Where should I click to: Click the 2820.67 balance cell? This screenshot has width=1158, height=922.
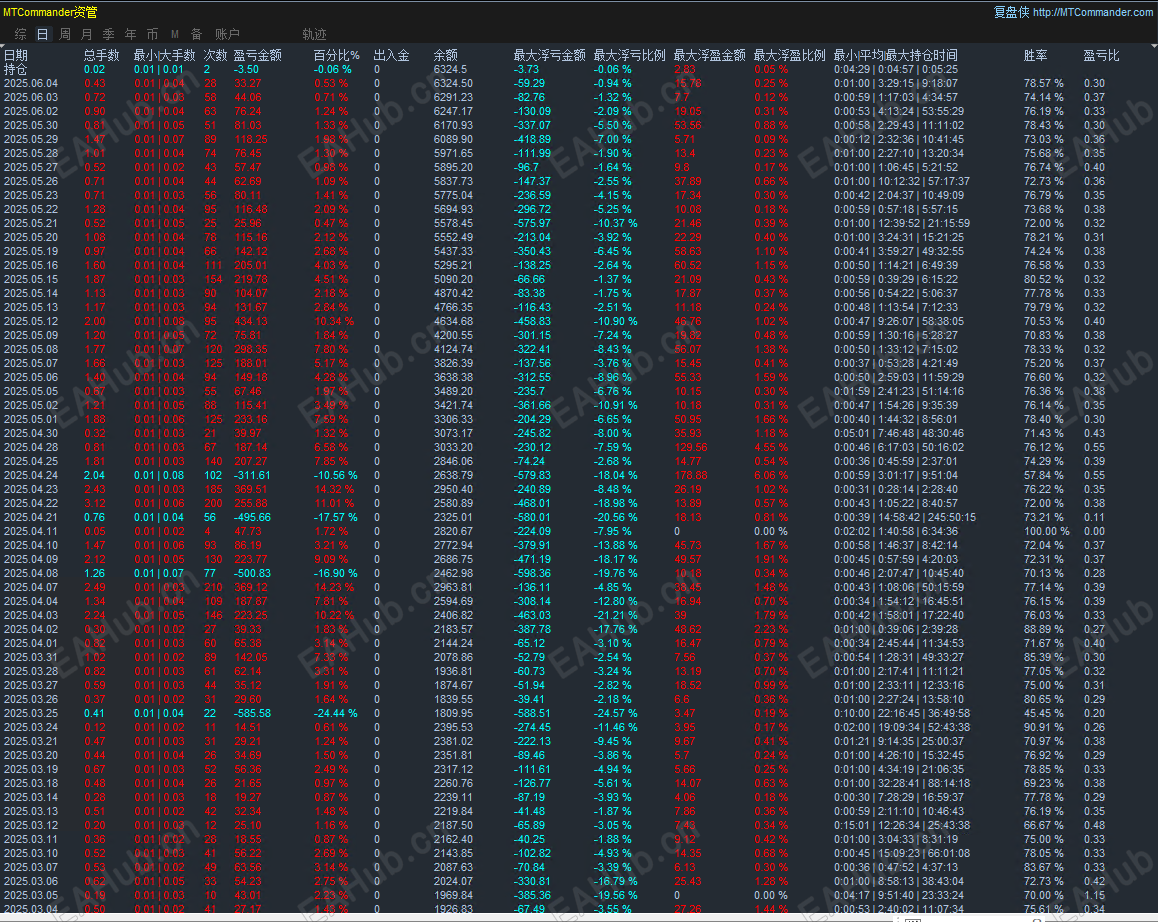pos(453,531)
